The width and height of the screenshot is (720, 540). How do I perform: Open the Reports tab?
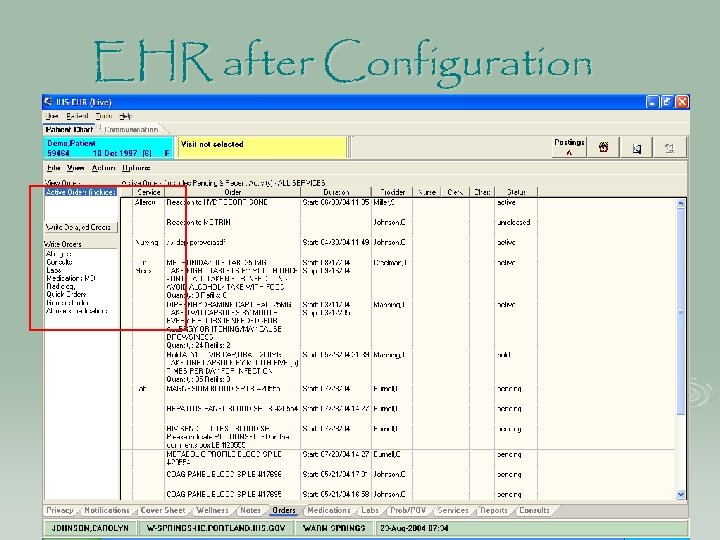pos(494,510)
